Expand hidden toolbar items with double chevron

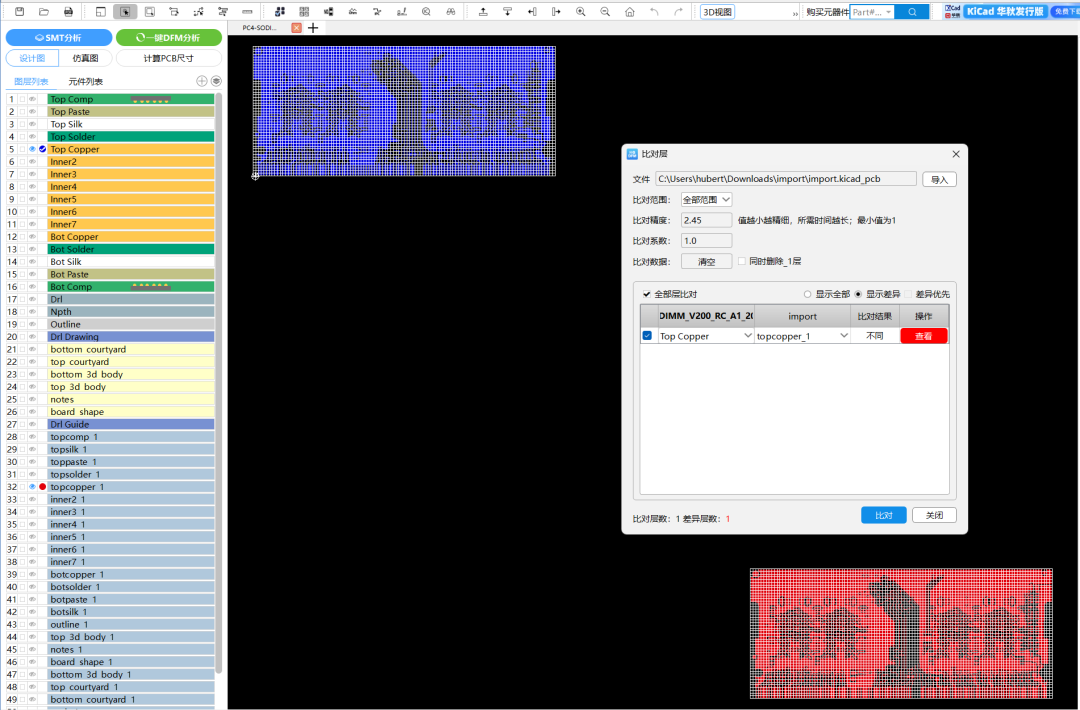click(796, 12)
